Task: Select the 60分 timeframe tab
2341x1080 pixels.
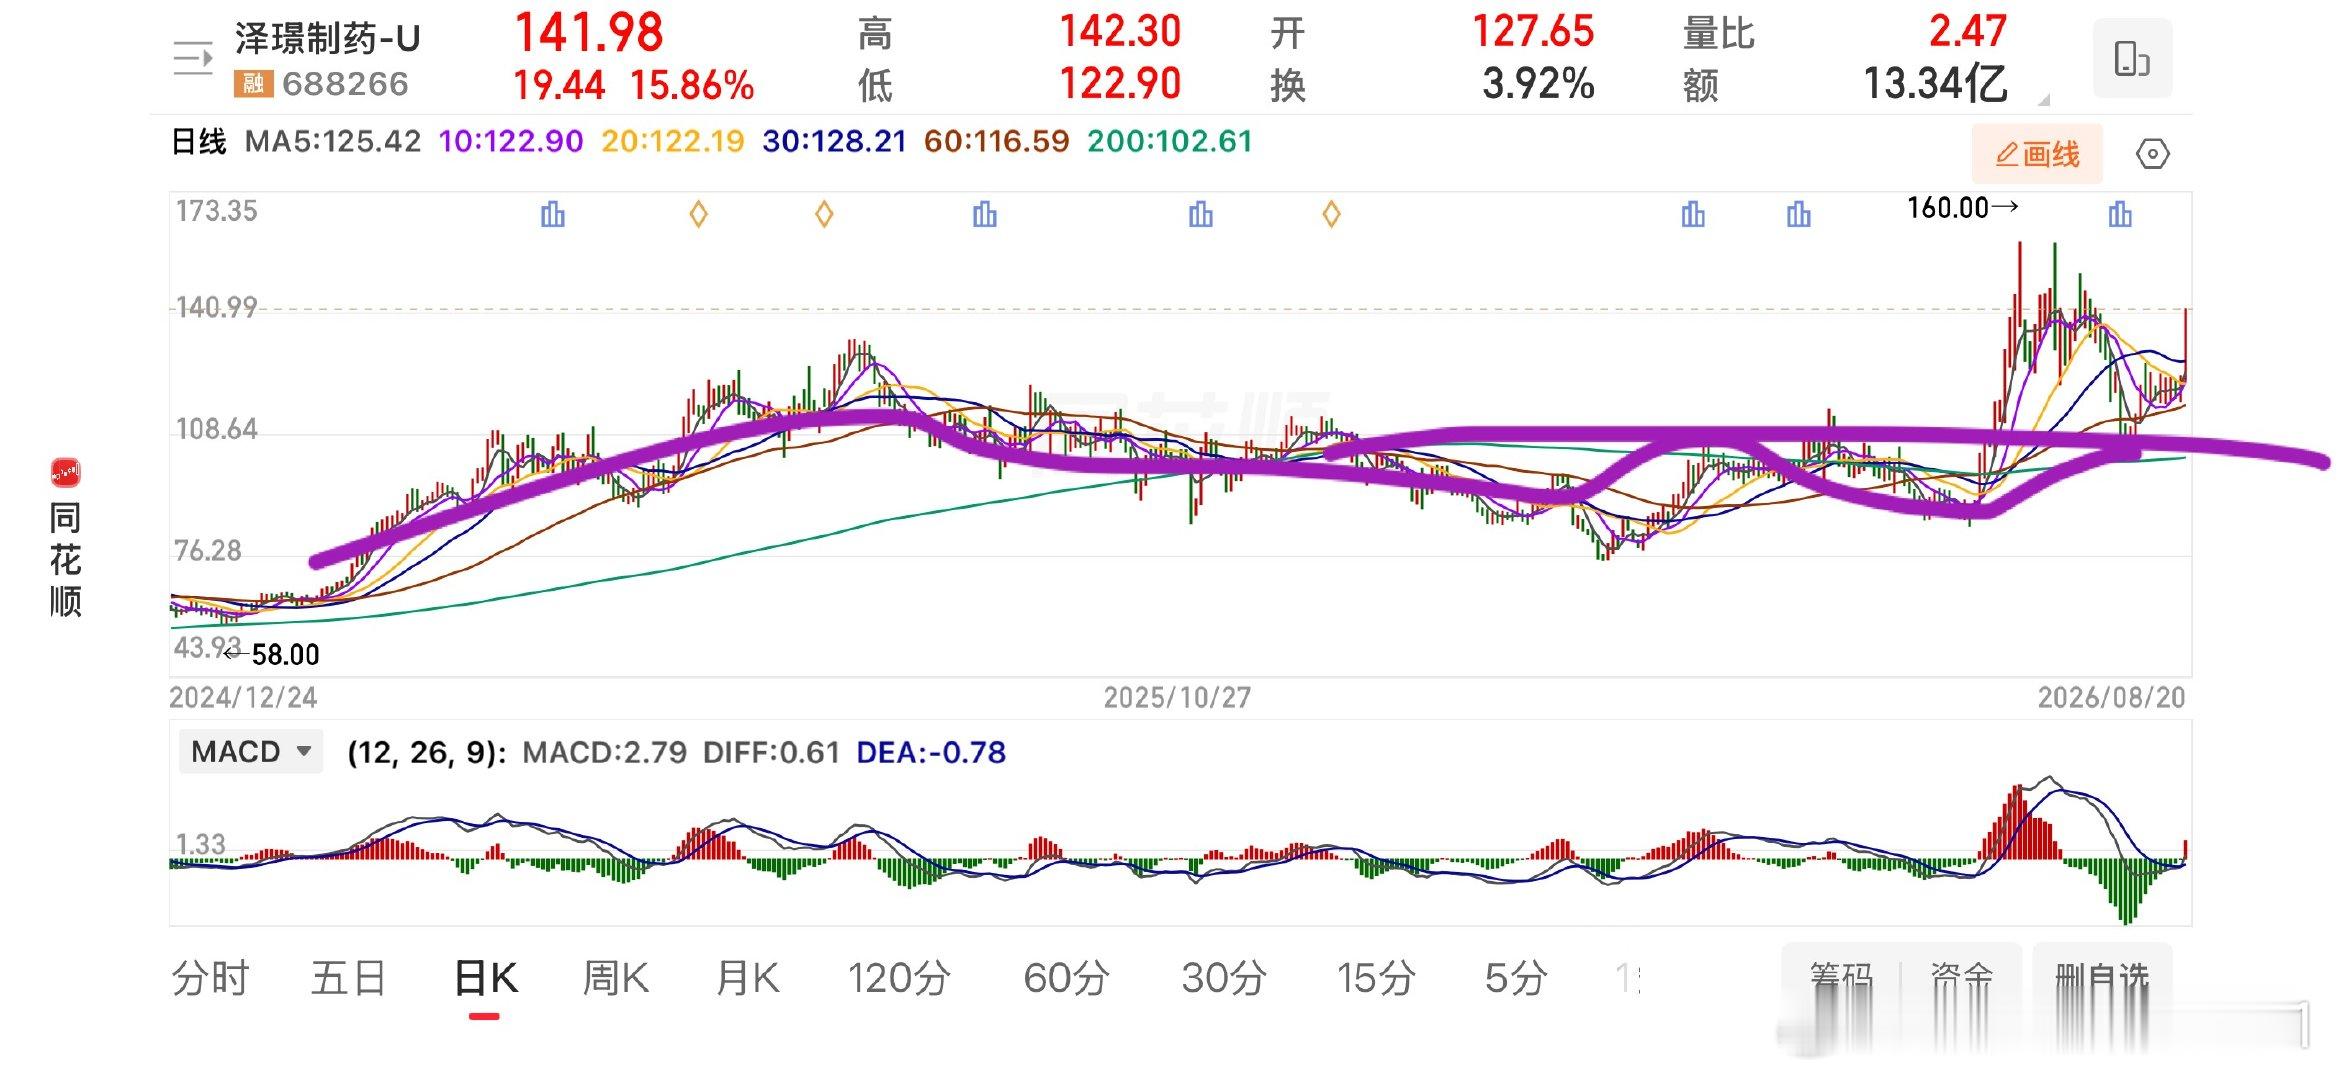Action: pos(1066,978)
